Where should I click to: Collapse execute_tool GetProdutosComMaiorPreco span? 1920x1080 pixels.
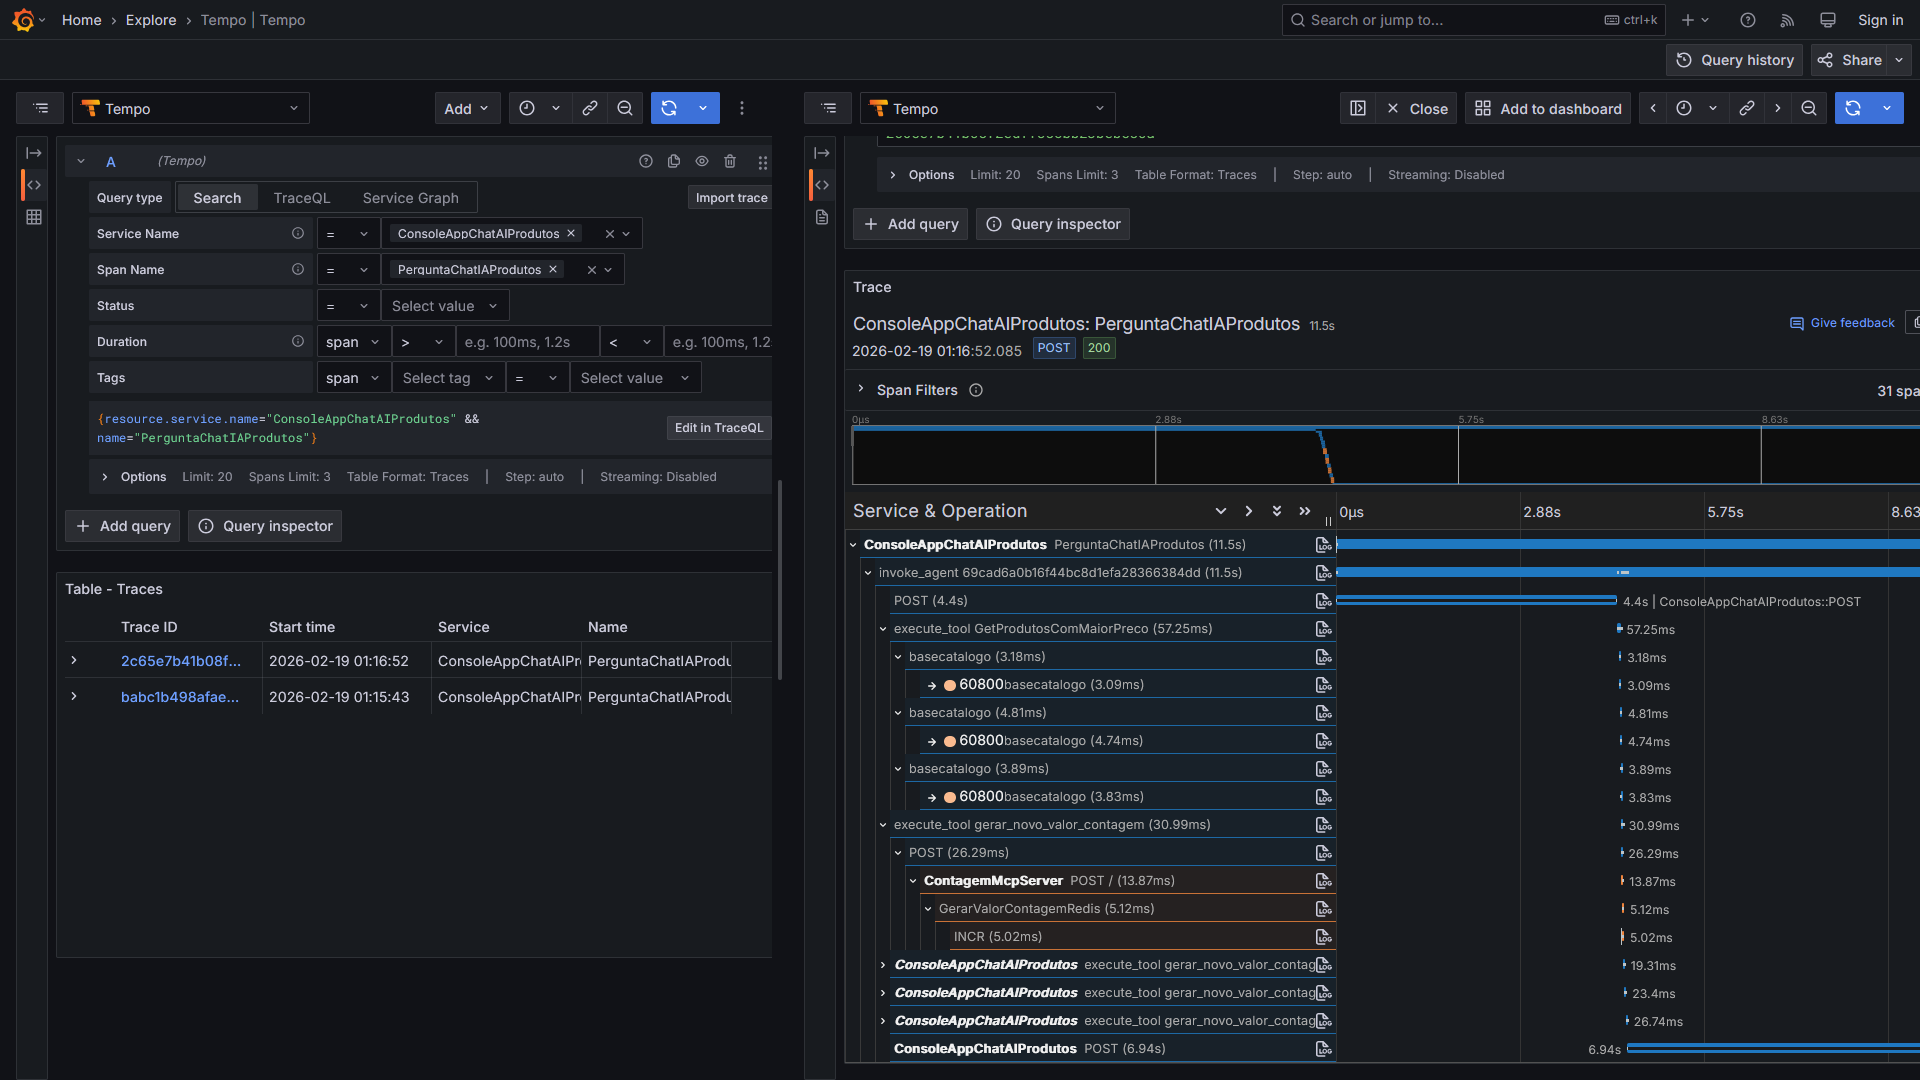[883, 629]
